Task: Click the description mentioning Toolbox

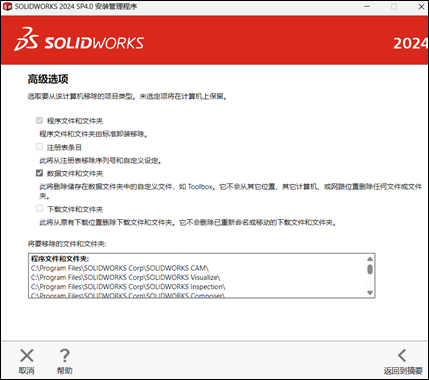Action: click(x=231, y=191)
